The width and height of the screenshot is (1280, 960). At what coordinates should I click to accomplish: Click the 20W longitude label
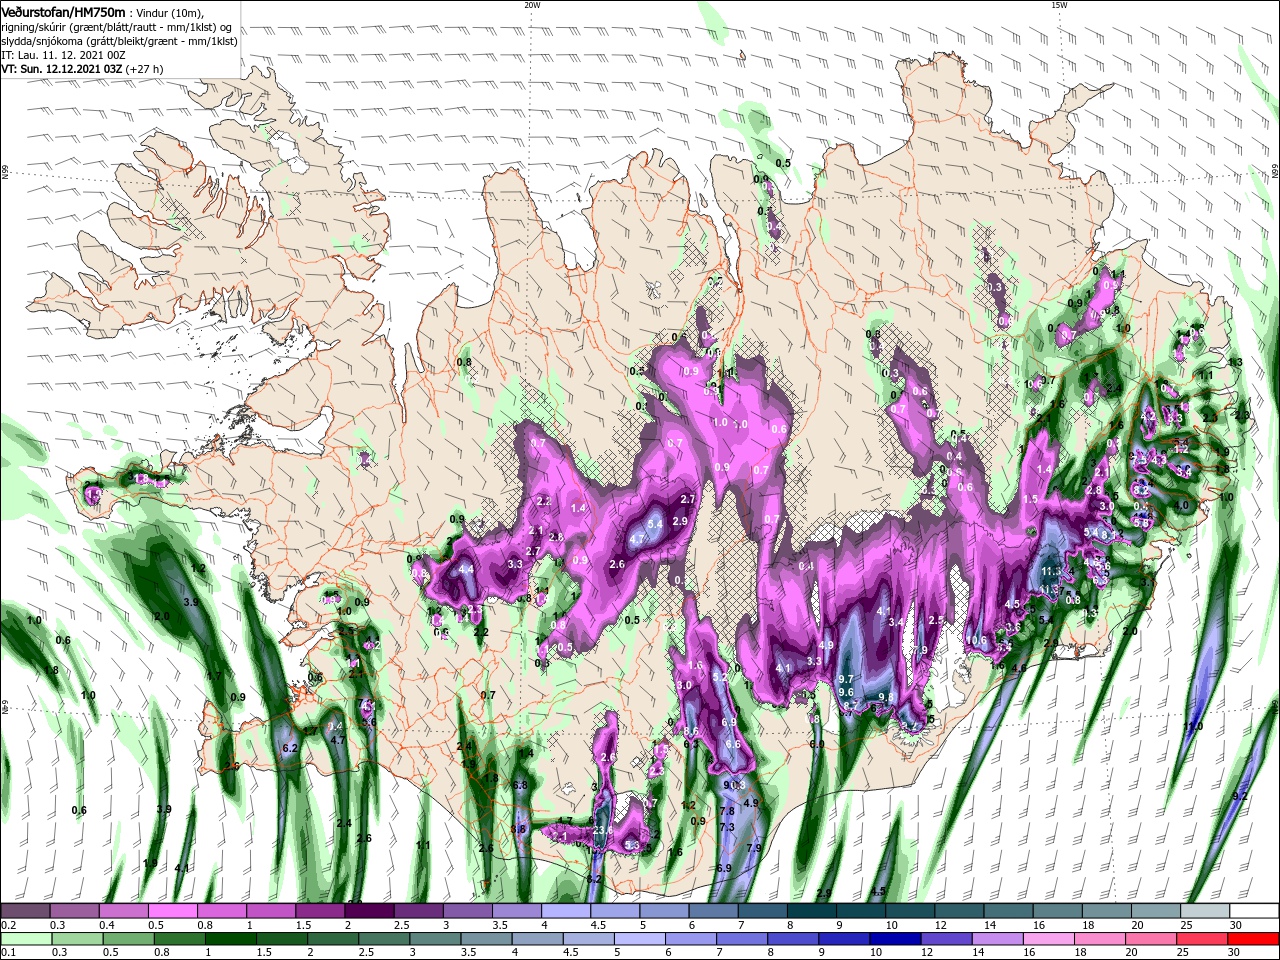point(532,5)
